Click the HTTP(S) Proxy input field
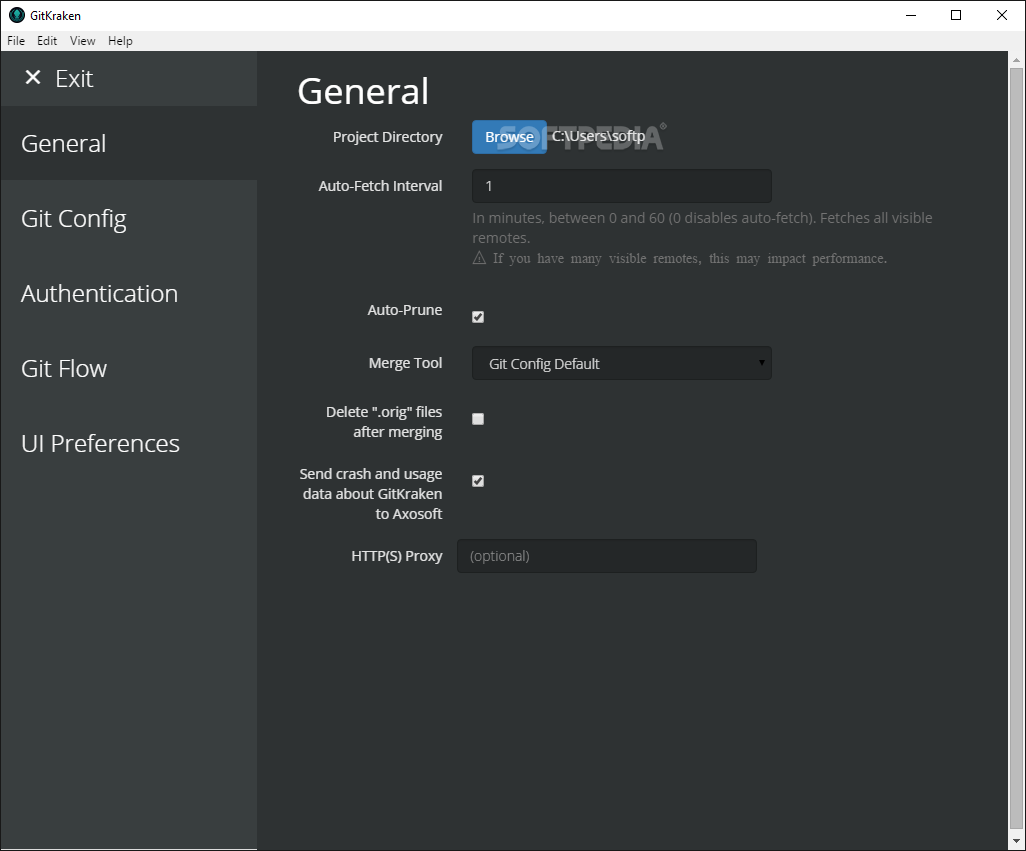Image resolution: width=1026 pixels, height=851 pixels. (607, 556)
